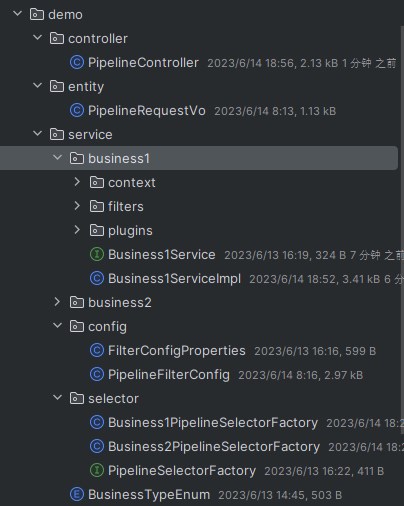Collapse the demo root package
404x506 pixels.
point(17,13)
